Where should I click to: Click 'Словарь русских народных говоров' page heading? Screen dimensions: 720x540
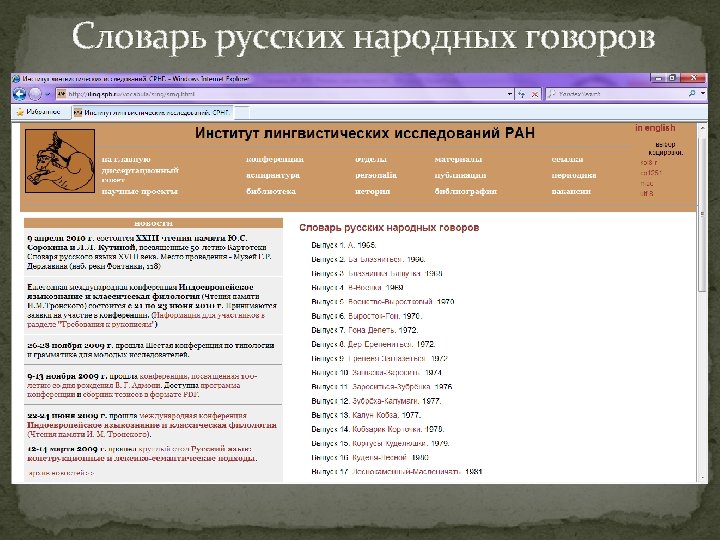pos(389,227)
